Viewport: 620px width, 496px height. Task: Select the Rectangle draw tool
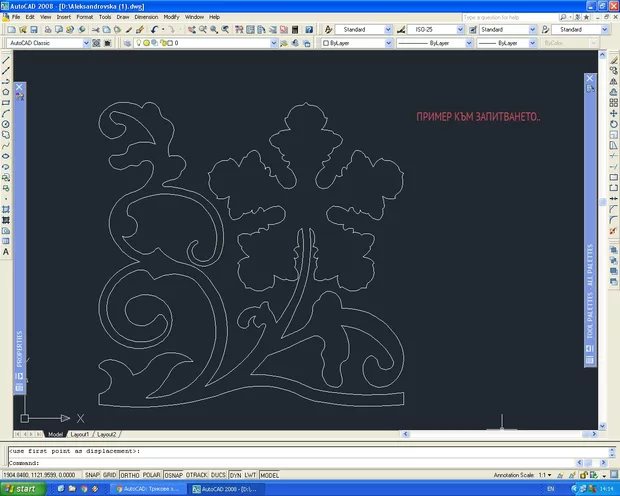(6, 102)
